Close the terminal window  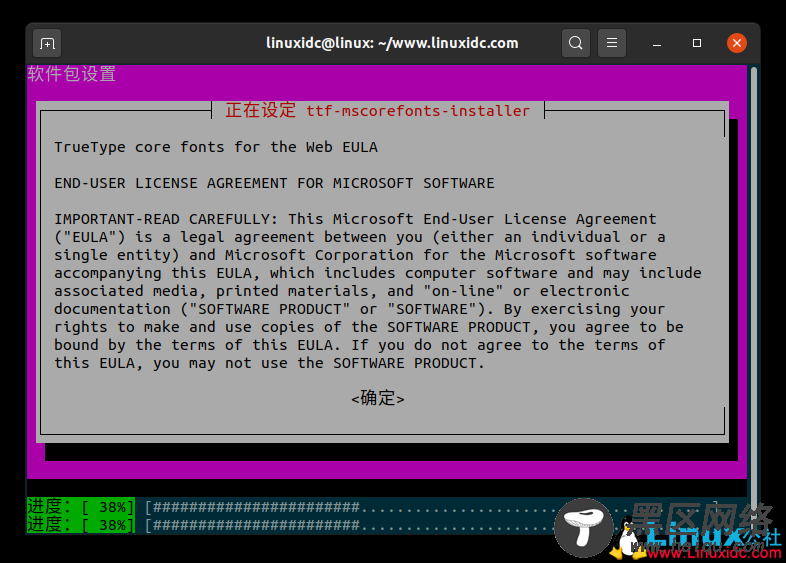(x=737, y=43)
